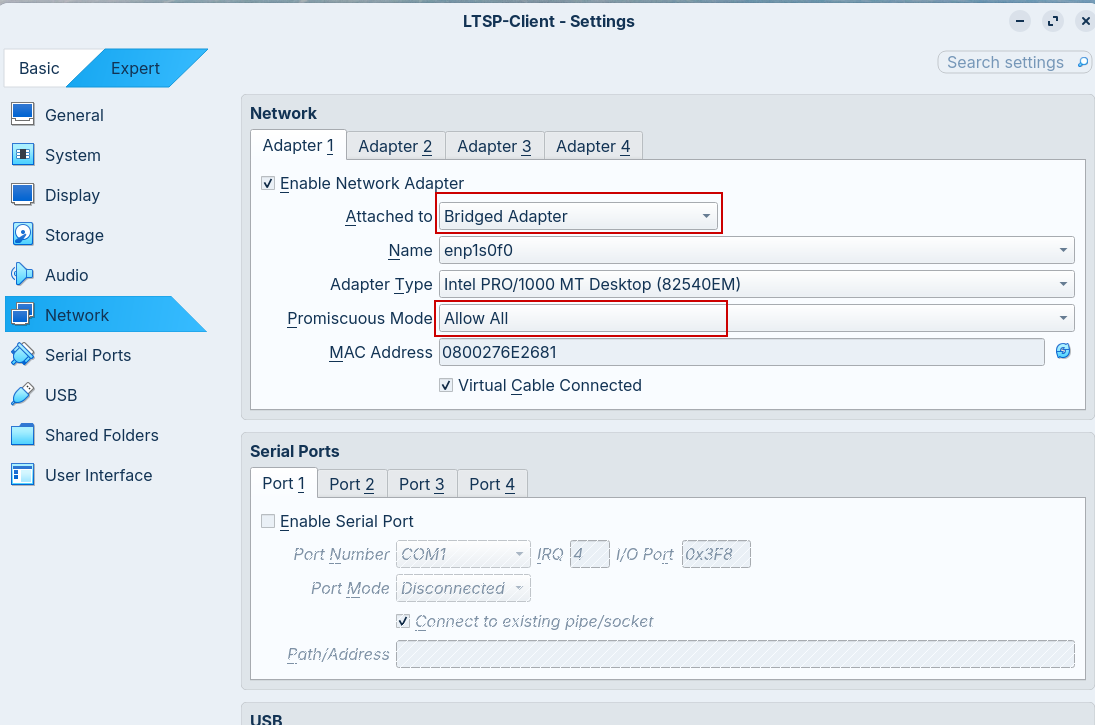This screenshot has width=1095, height=725.
Task: Open the Port Mode Disconnected dropdown
Action: click(463, 588)
